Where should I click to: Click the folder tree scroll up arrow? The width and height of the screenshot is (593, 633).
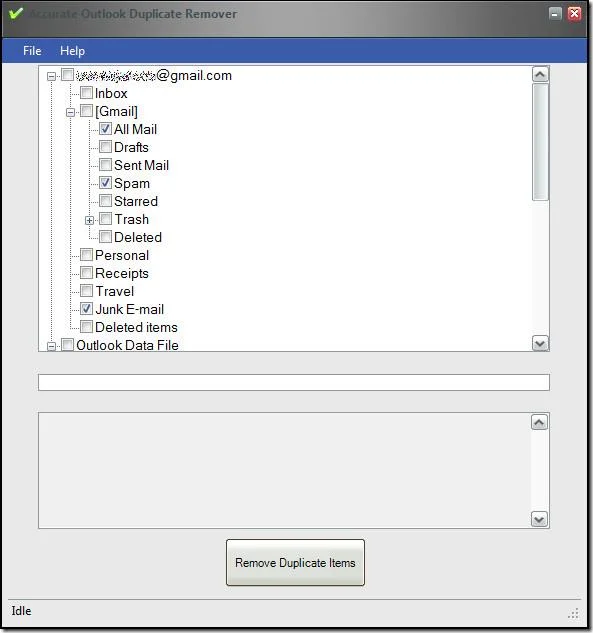[x=540, y=74]
